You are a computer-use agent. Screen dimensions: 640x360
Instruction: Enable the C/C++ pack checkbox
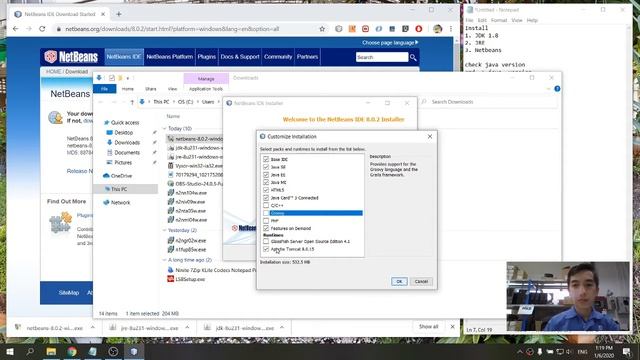pyautogui.click(x=266, y=205)
